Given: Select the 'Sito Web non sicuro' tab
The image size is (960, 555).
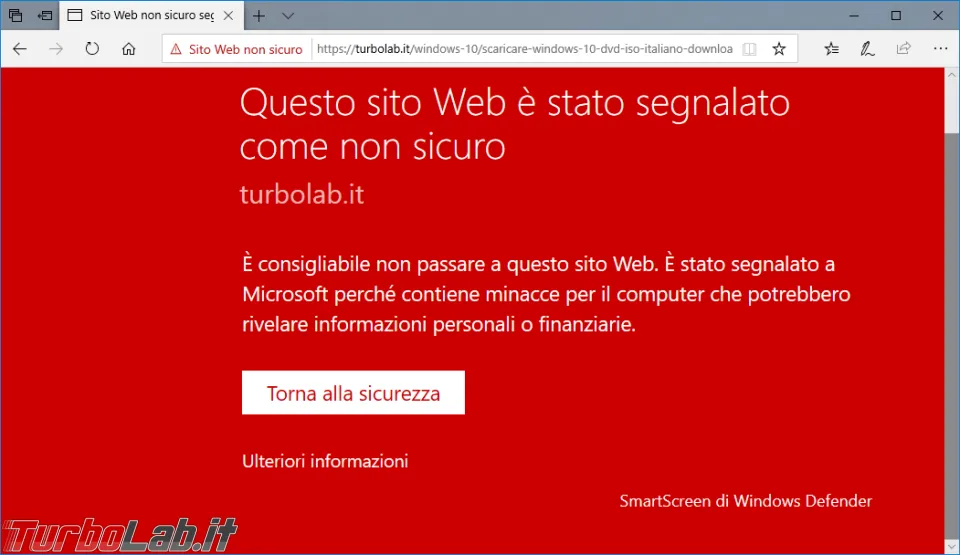Looking at the screenshot, I should 151,15.
